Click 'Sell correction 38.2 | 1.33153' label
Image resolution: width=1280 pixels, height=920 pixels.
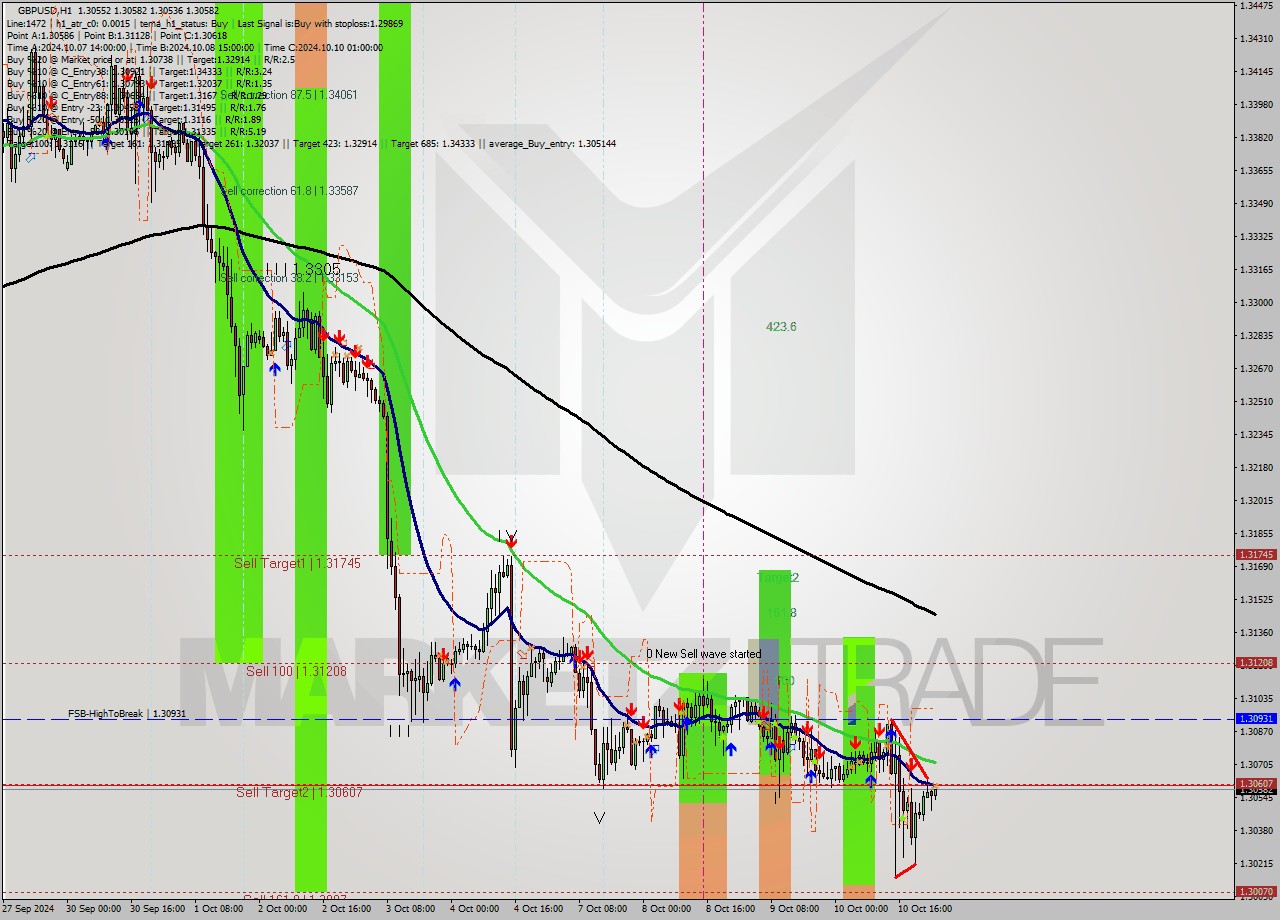pyautogui.click(x=288, y=277)
